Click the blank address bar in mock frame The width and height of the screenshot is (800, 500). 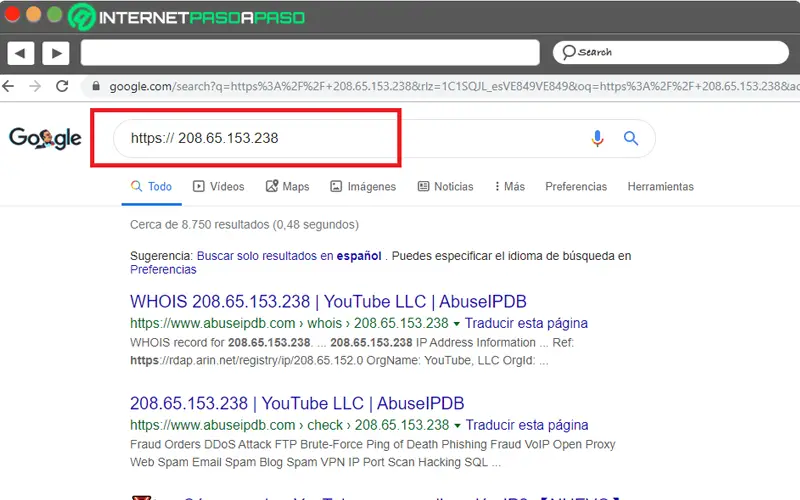coord(310,53)
